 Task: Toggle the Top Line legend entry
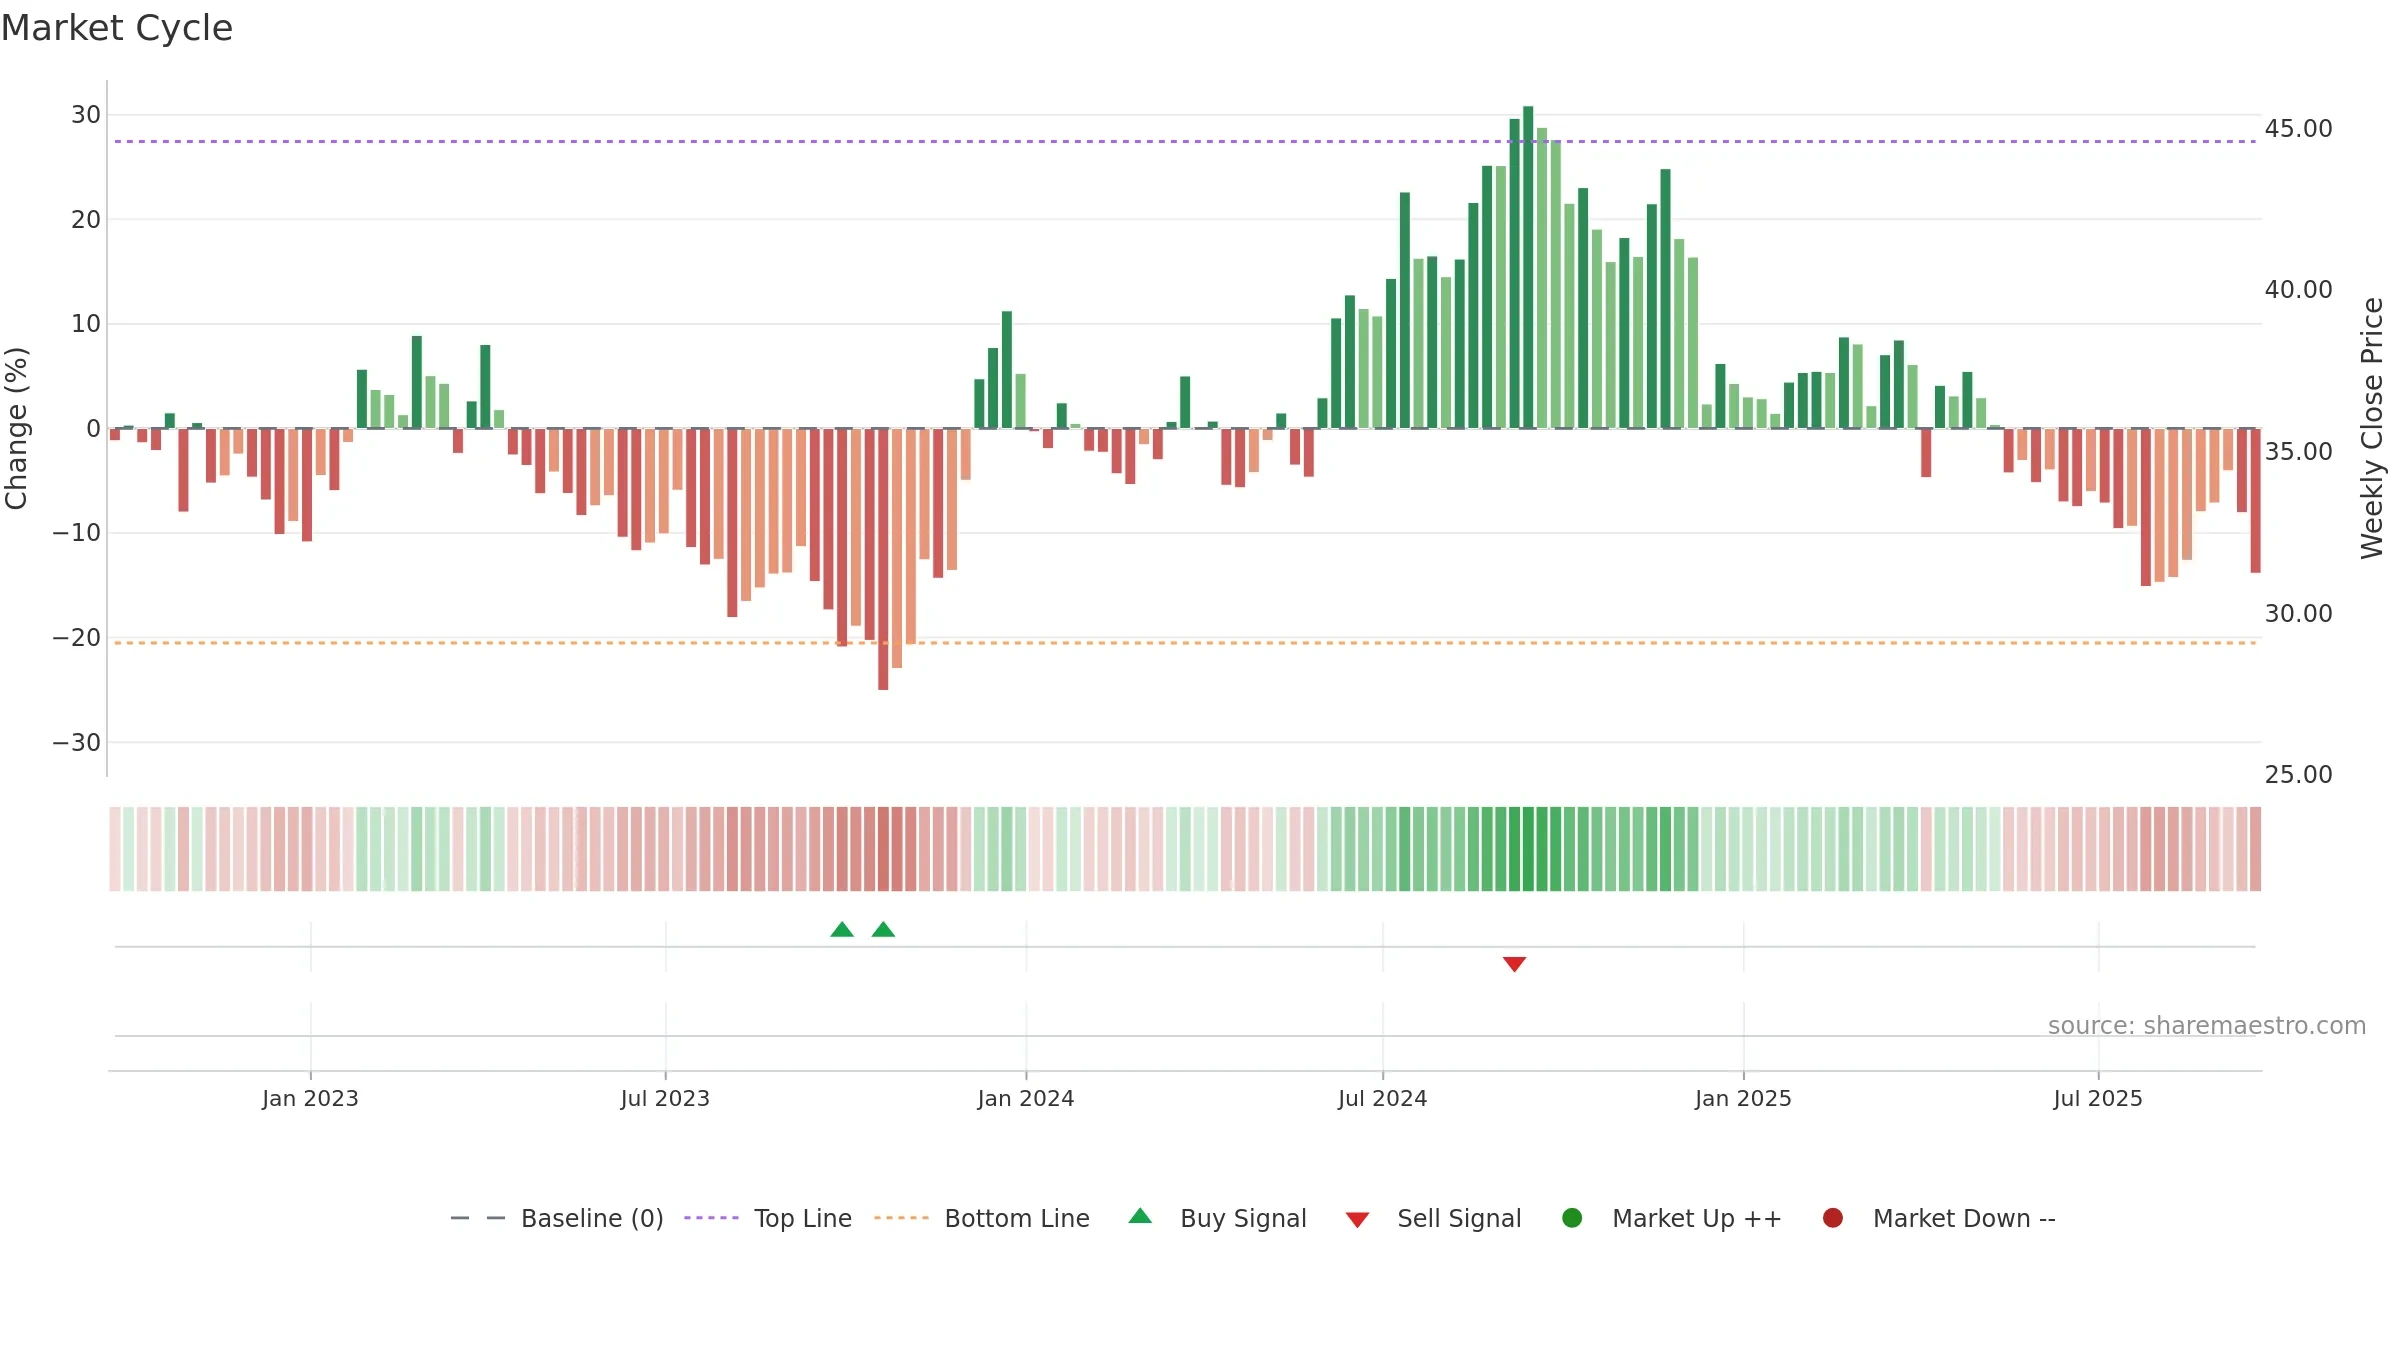(x=768, y=1218)
